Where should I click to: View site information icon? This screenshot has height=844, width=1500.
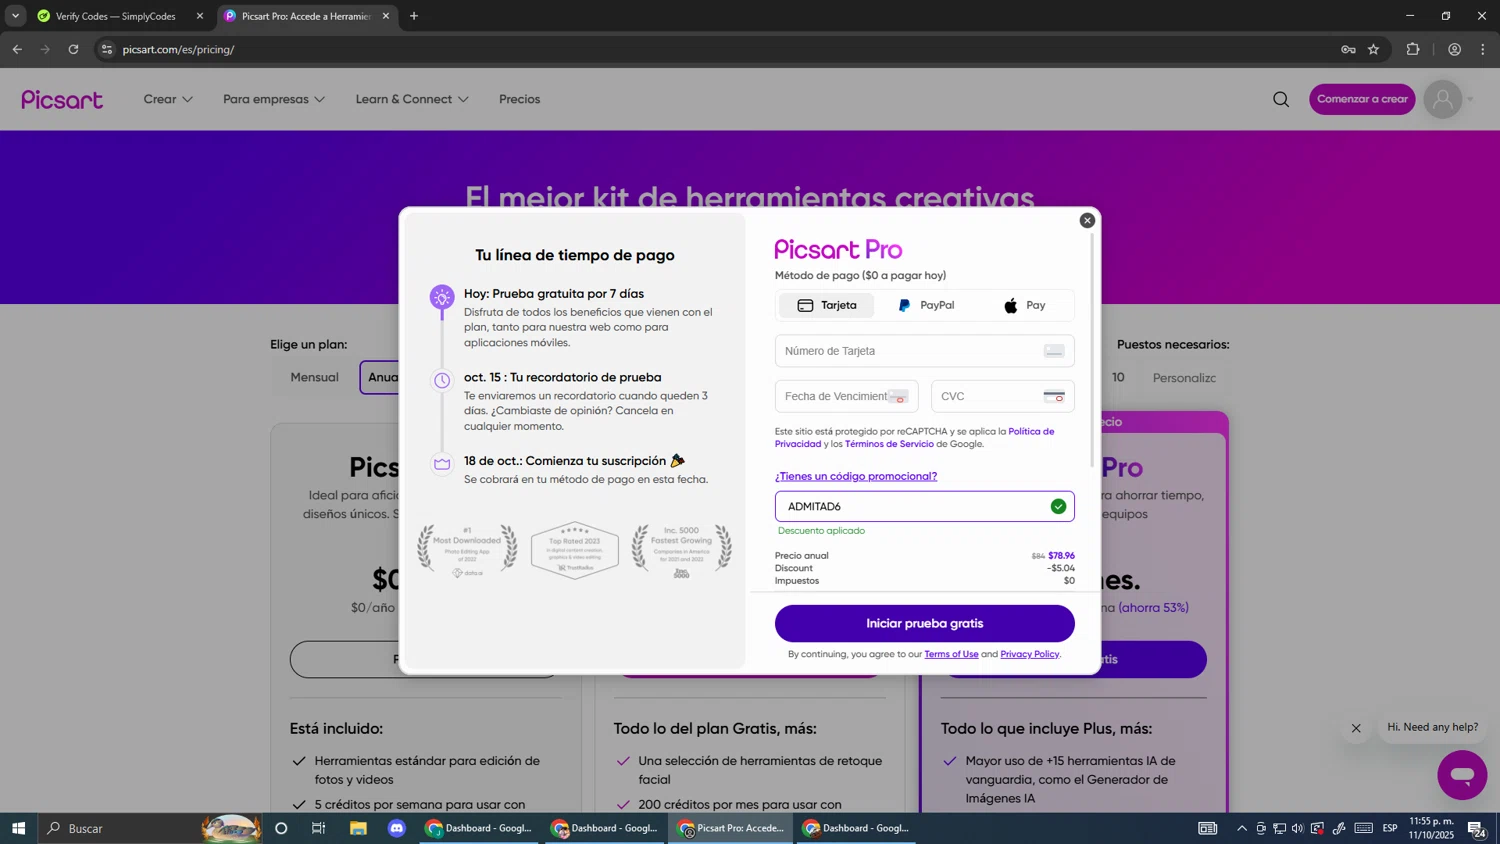pyautogui.click(x=107, y=49)
